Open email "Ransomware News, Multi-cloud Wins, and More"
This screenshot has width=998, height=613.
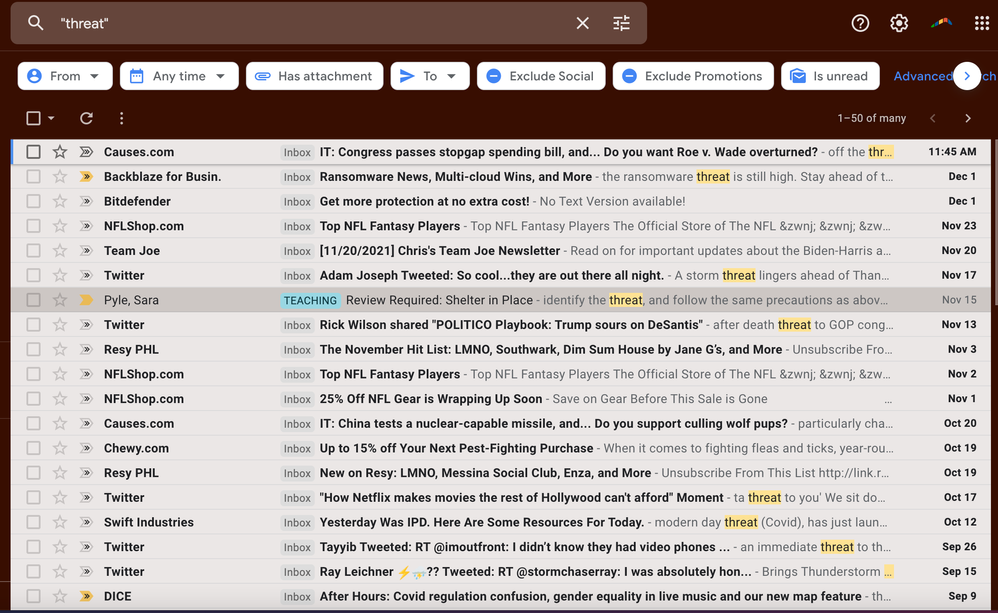tap(456, 177)
